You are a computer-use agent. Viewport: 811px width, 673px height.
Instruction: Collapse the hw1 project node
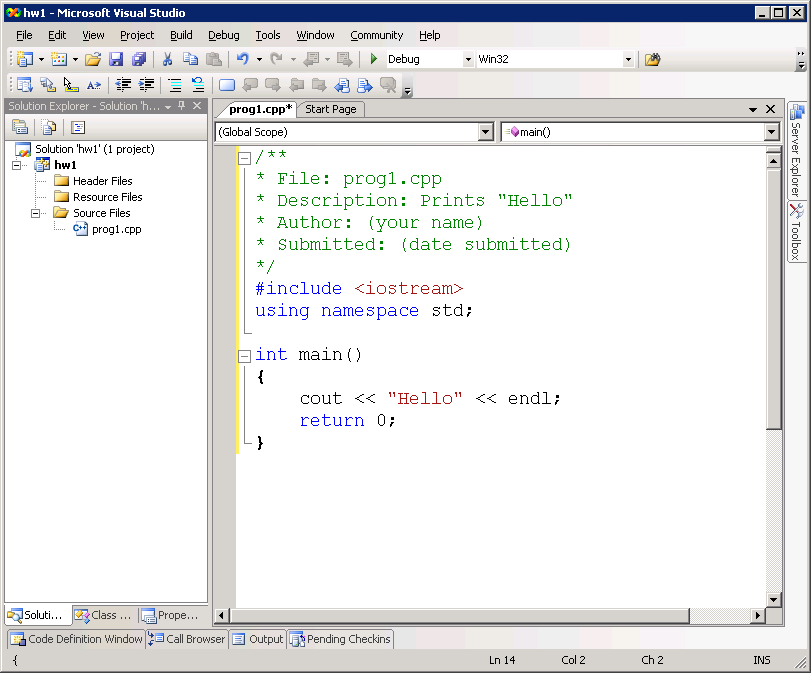(x=17, y=166)
